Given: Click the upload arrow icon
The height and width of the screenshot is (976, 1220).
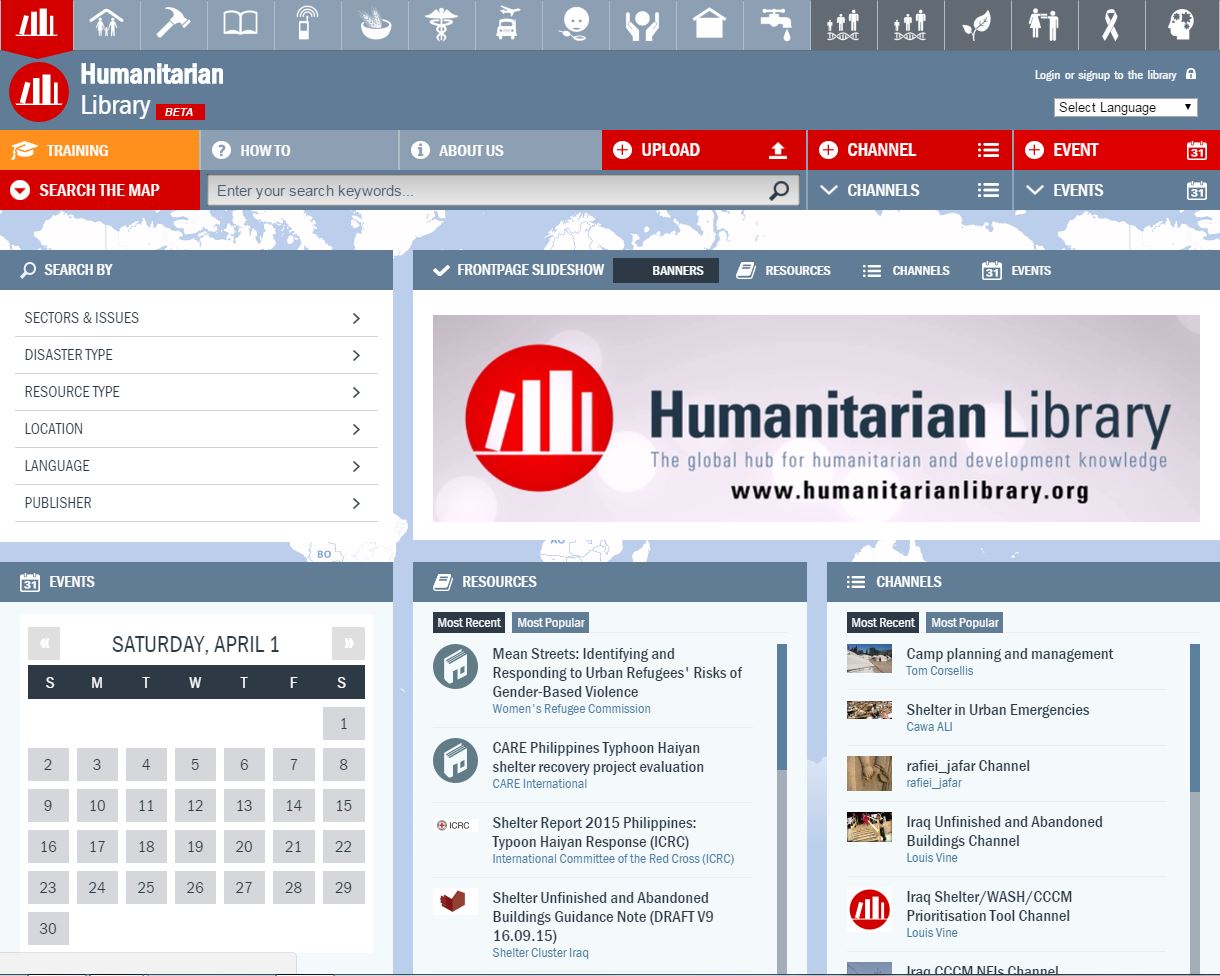Looking at the screenshot, I should [778, 150].
